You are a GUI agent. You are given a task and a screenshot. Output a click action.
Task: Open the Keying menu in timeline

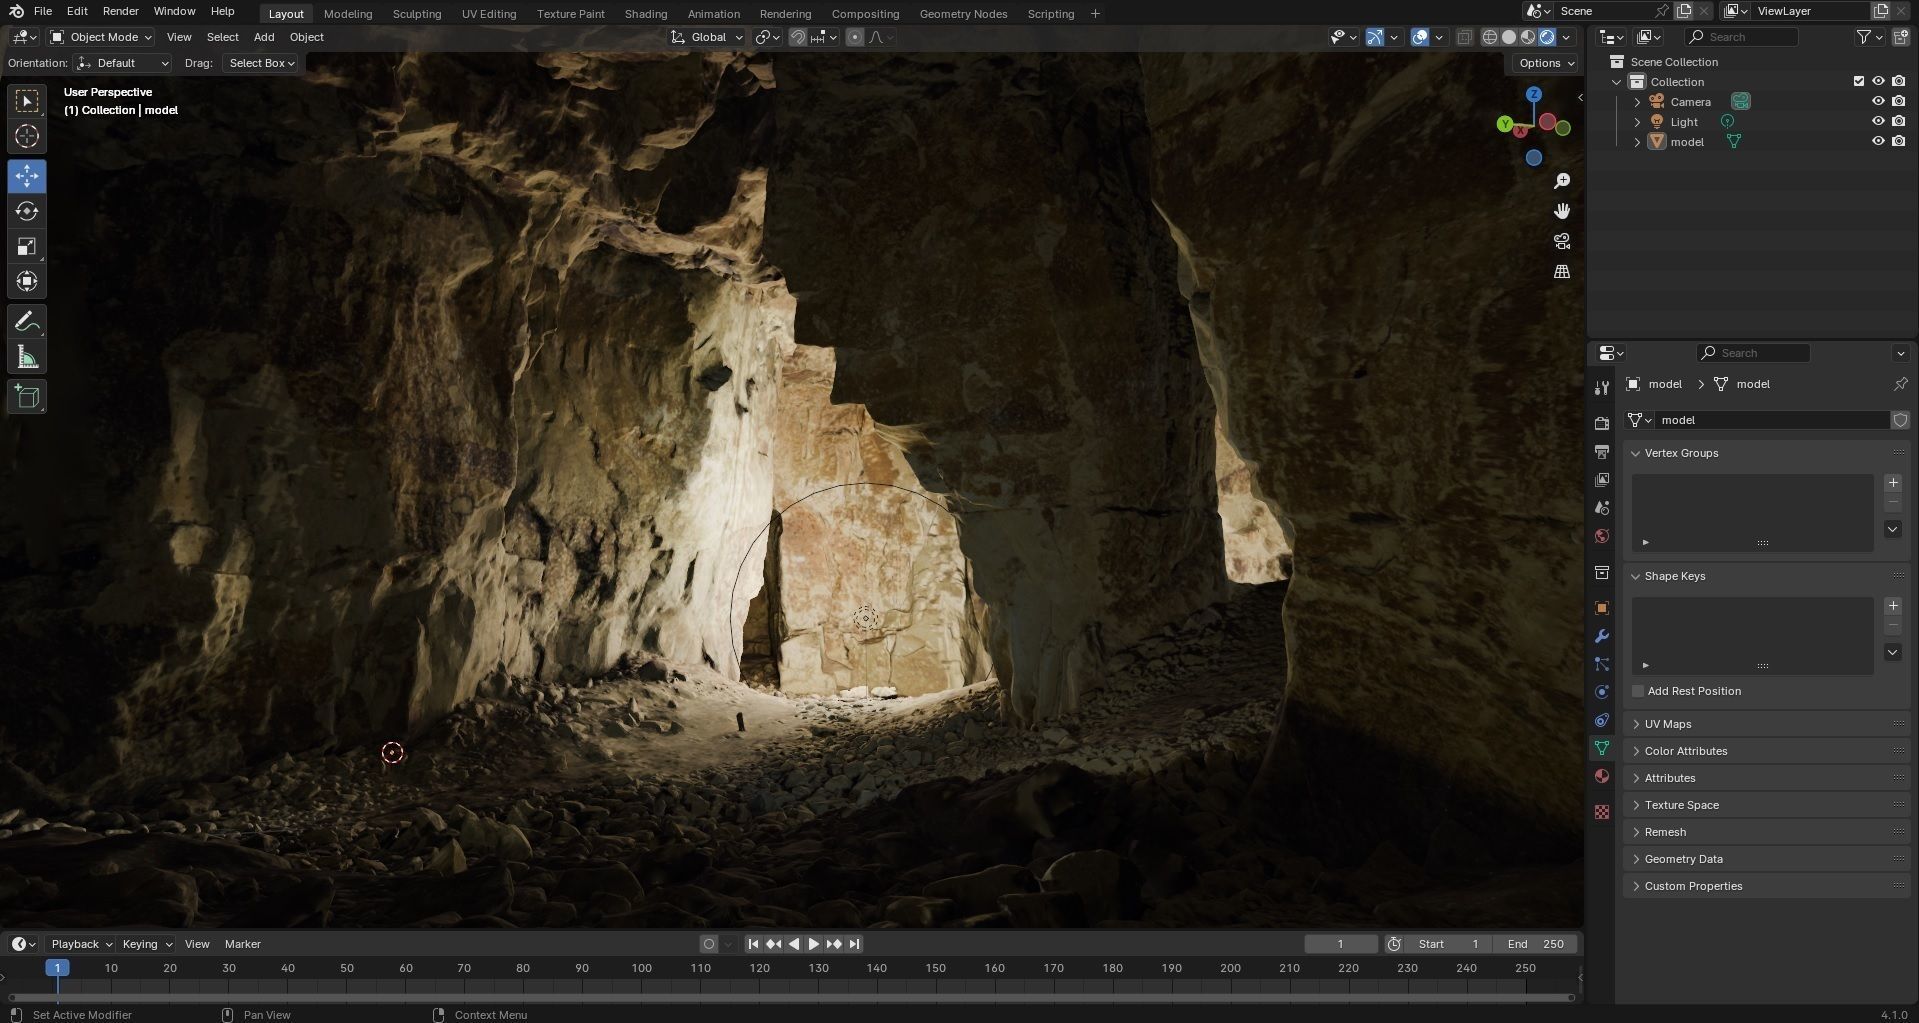click(146, 944)
